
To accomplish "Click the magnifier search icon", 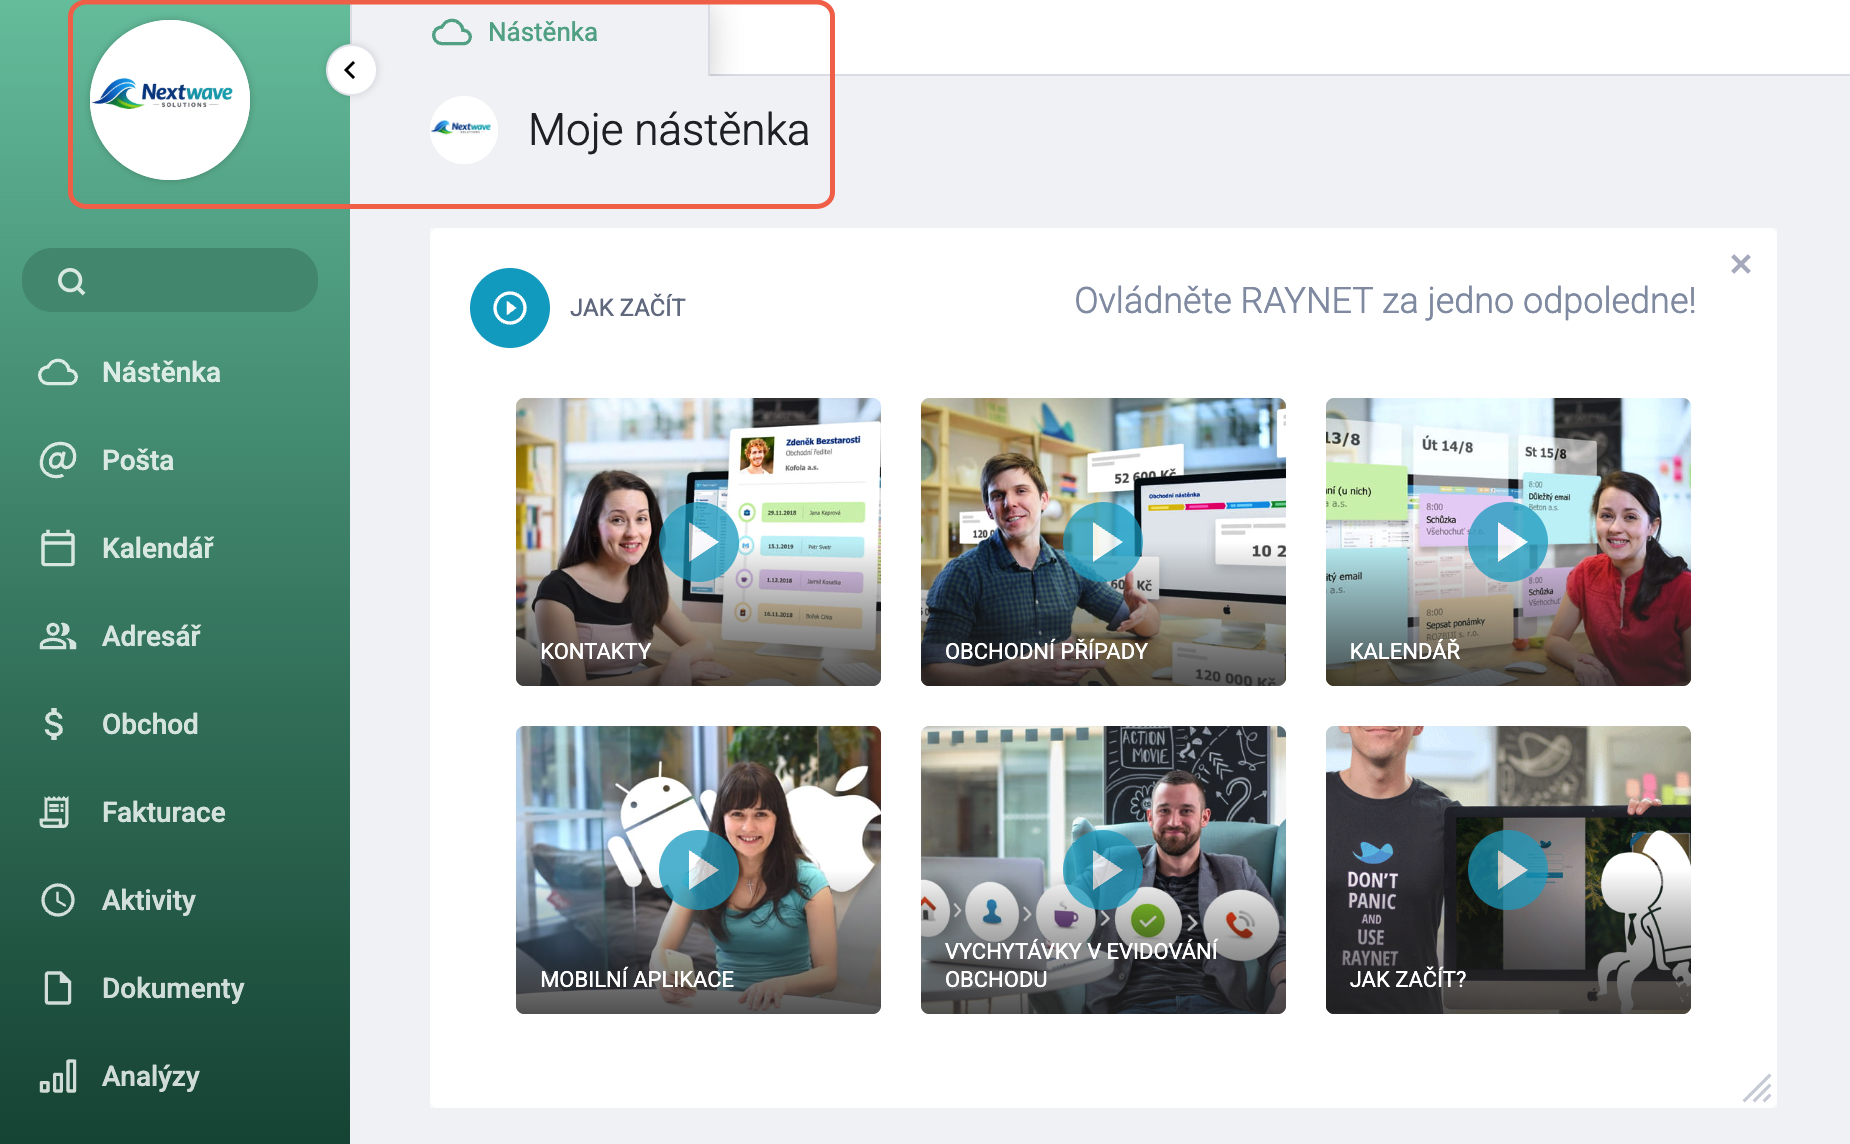I will click(72, 281).
